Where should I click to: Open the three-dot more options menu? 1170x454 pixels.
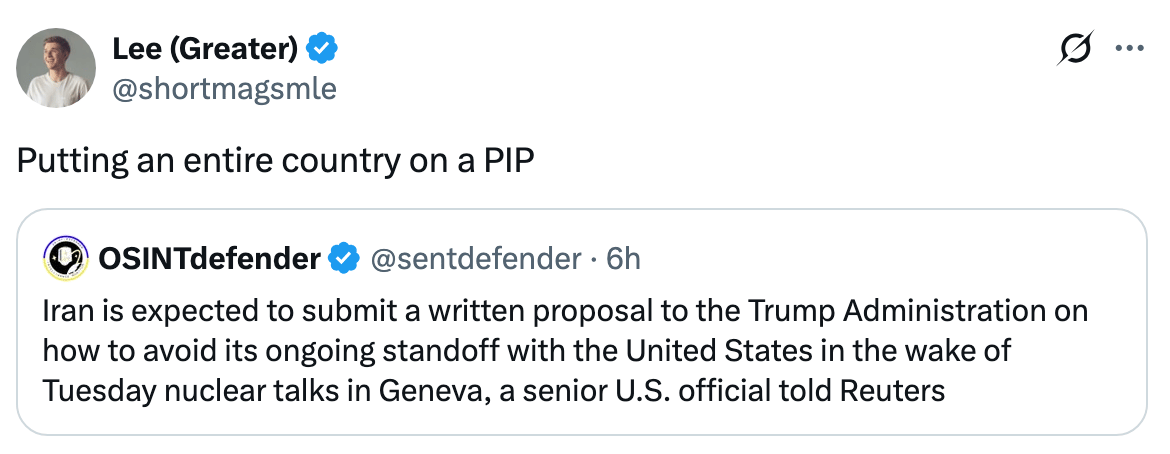click(1128, 49)
